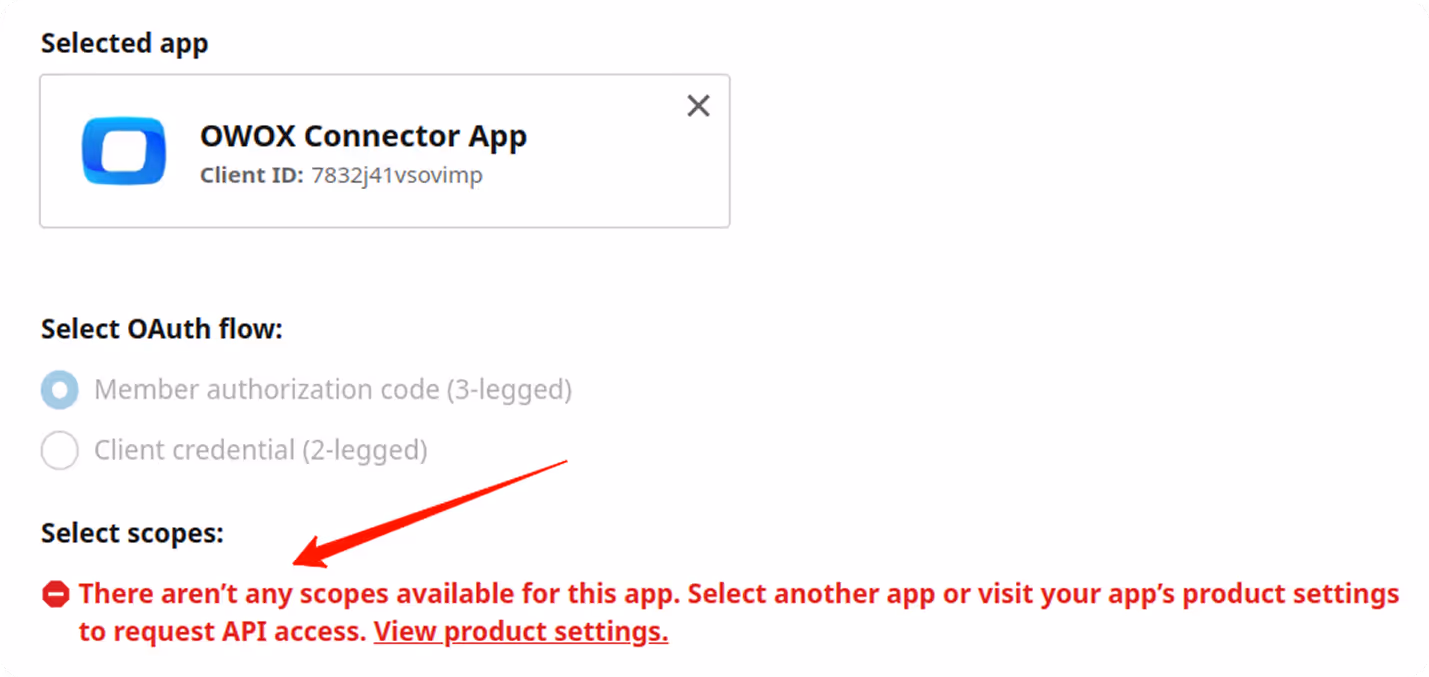Click the Selected app heading
Image resolution: width=1429 pixels, height=677 pixels.
[124, 43]
